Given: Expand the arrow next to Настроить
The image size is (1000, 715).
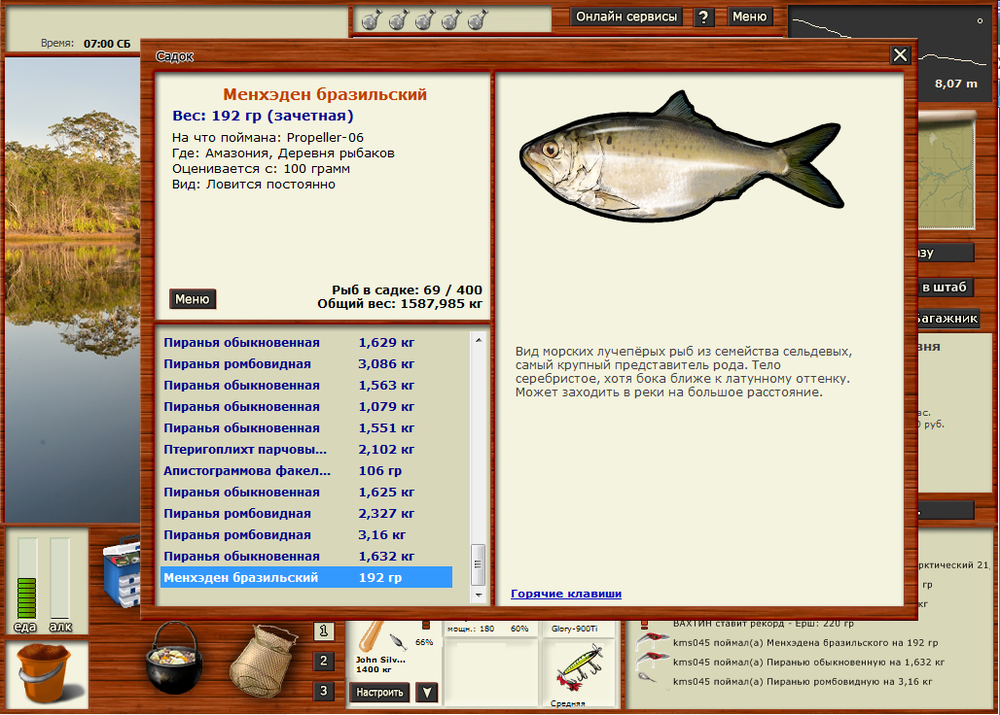Looking at the screenshot, I should pos(426,692).
